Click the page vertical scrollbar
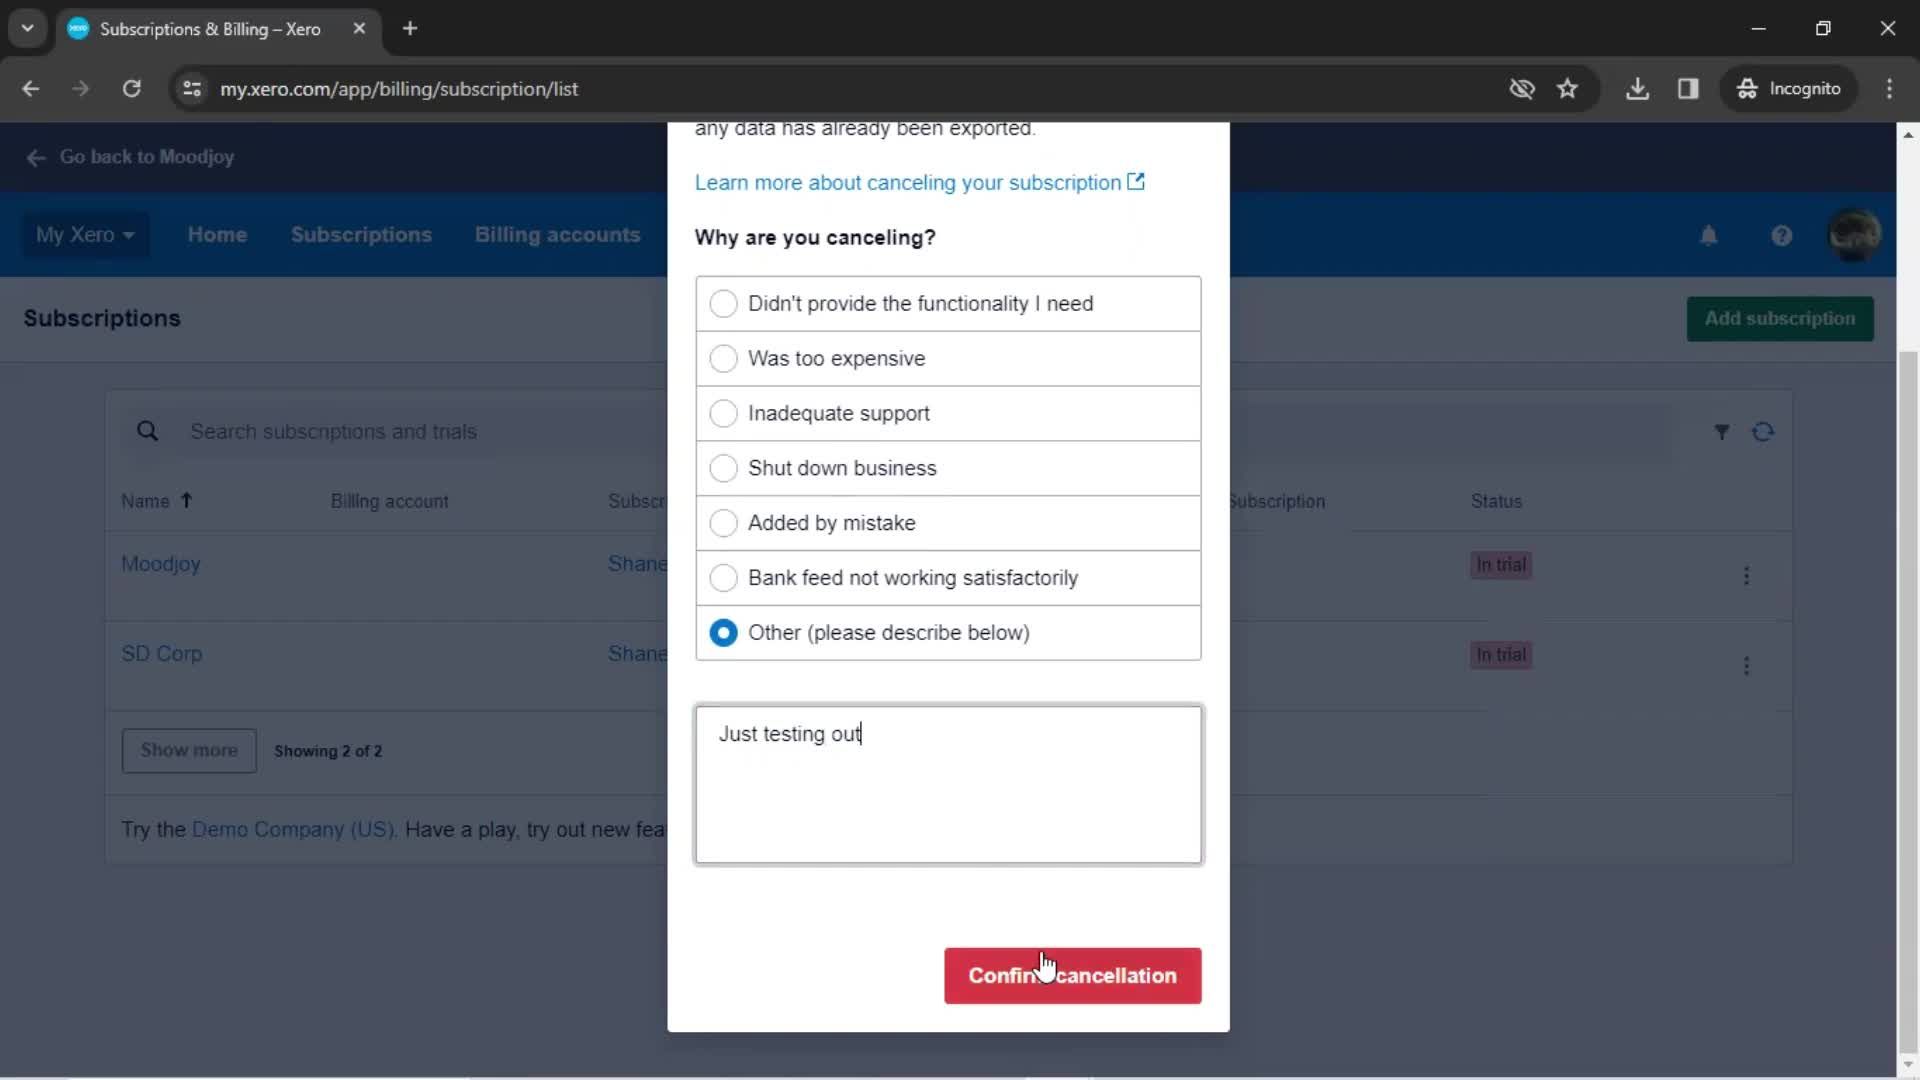1920x1080 pixels. tap(1908, 700)
